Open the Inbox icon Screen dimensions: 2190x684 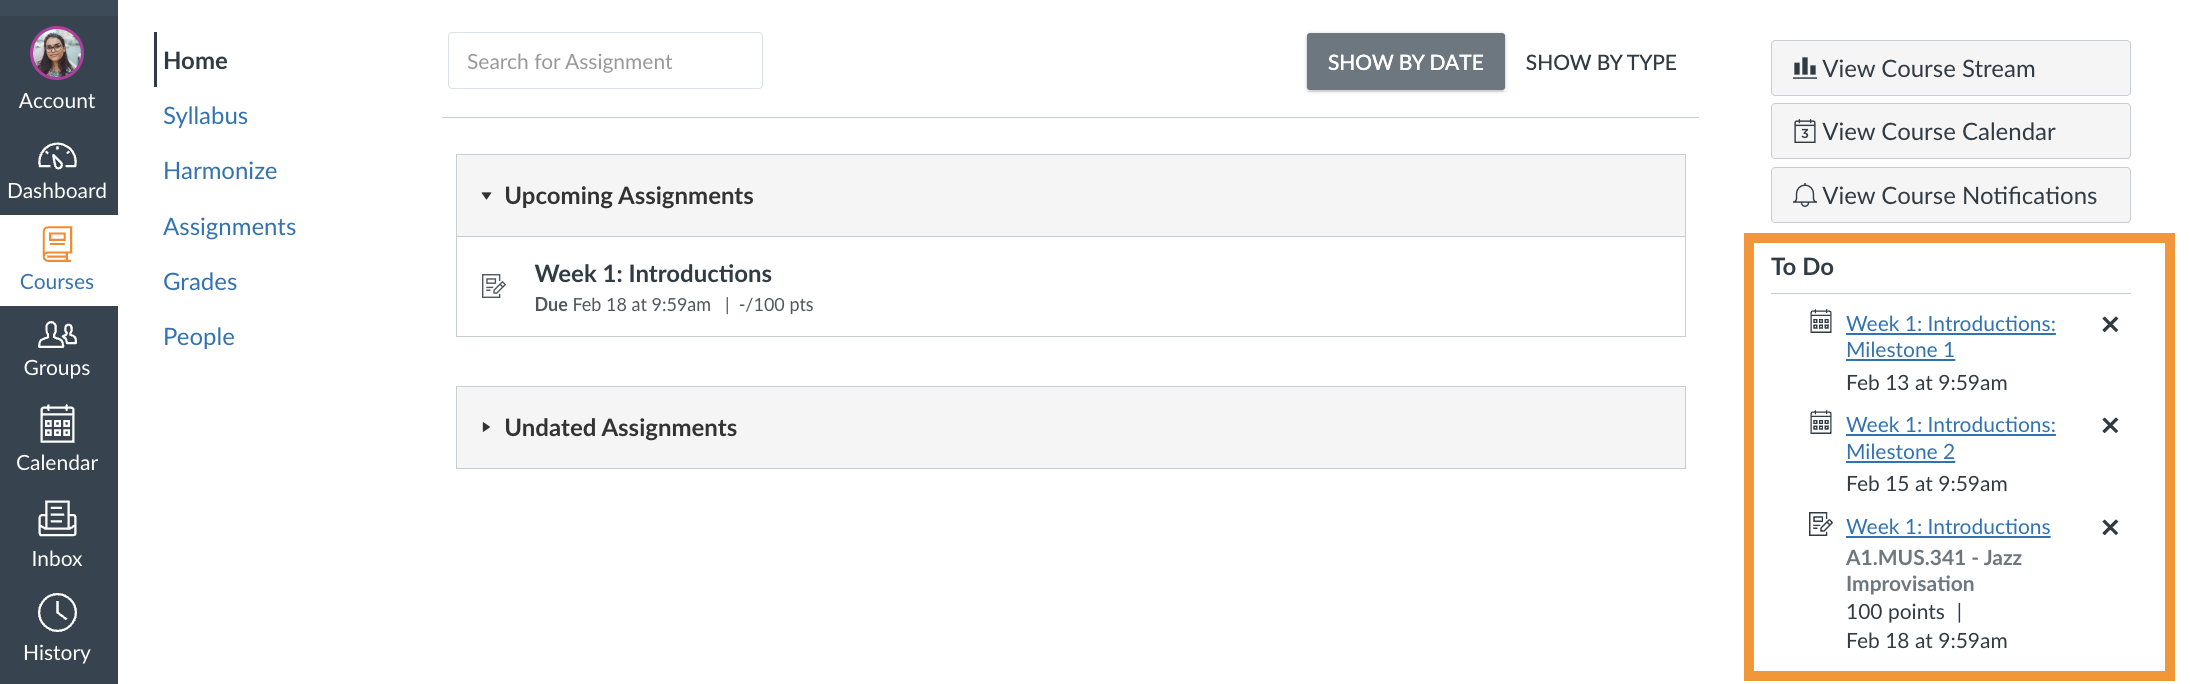(x=57, y=519)
